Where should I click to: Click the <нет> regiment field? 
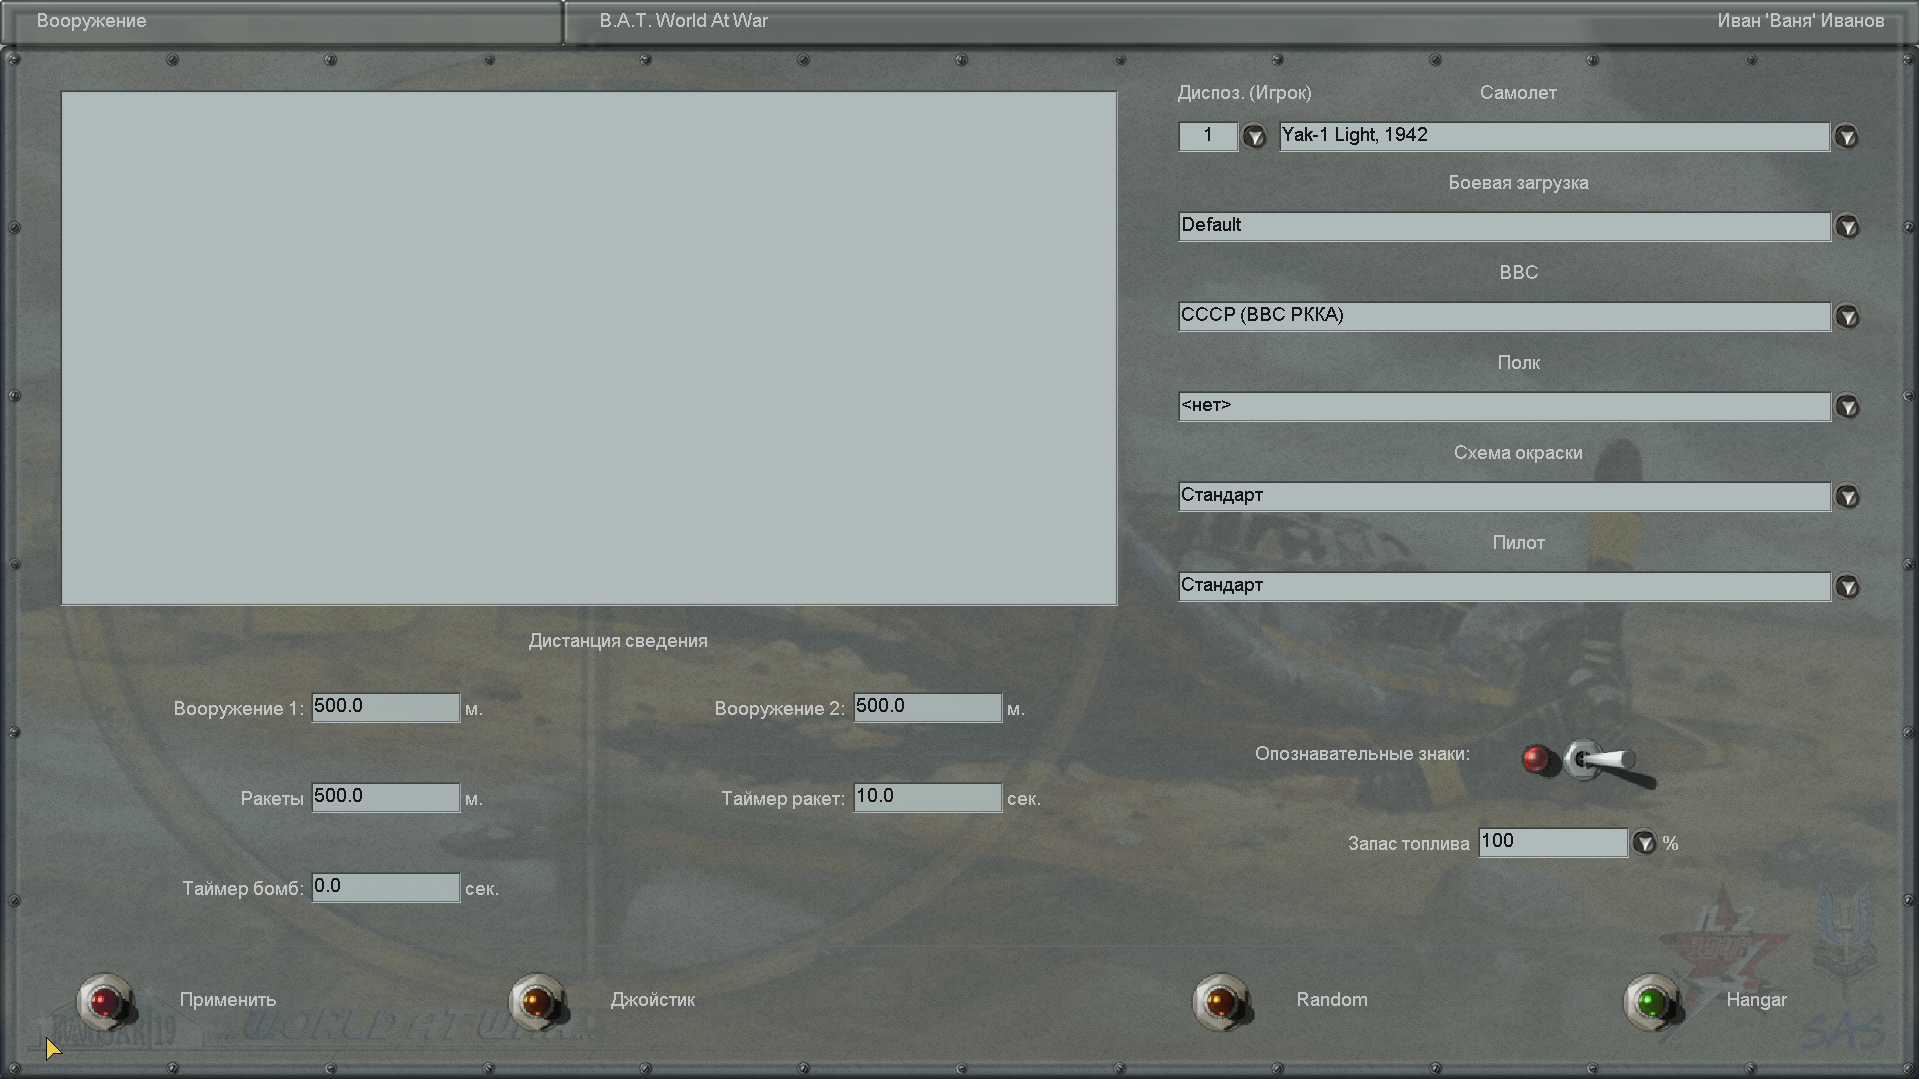(1504, 406)
